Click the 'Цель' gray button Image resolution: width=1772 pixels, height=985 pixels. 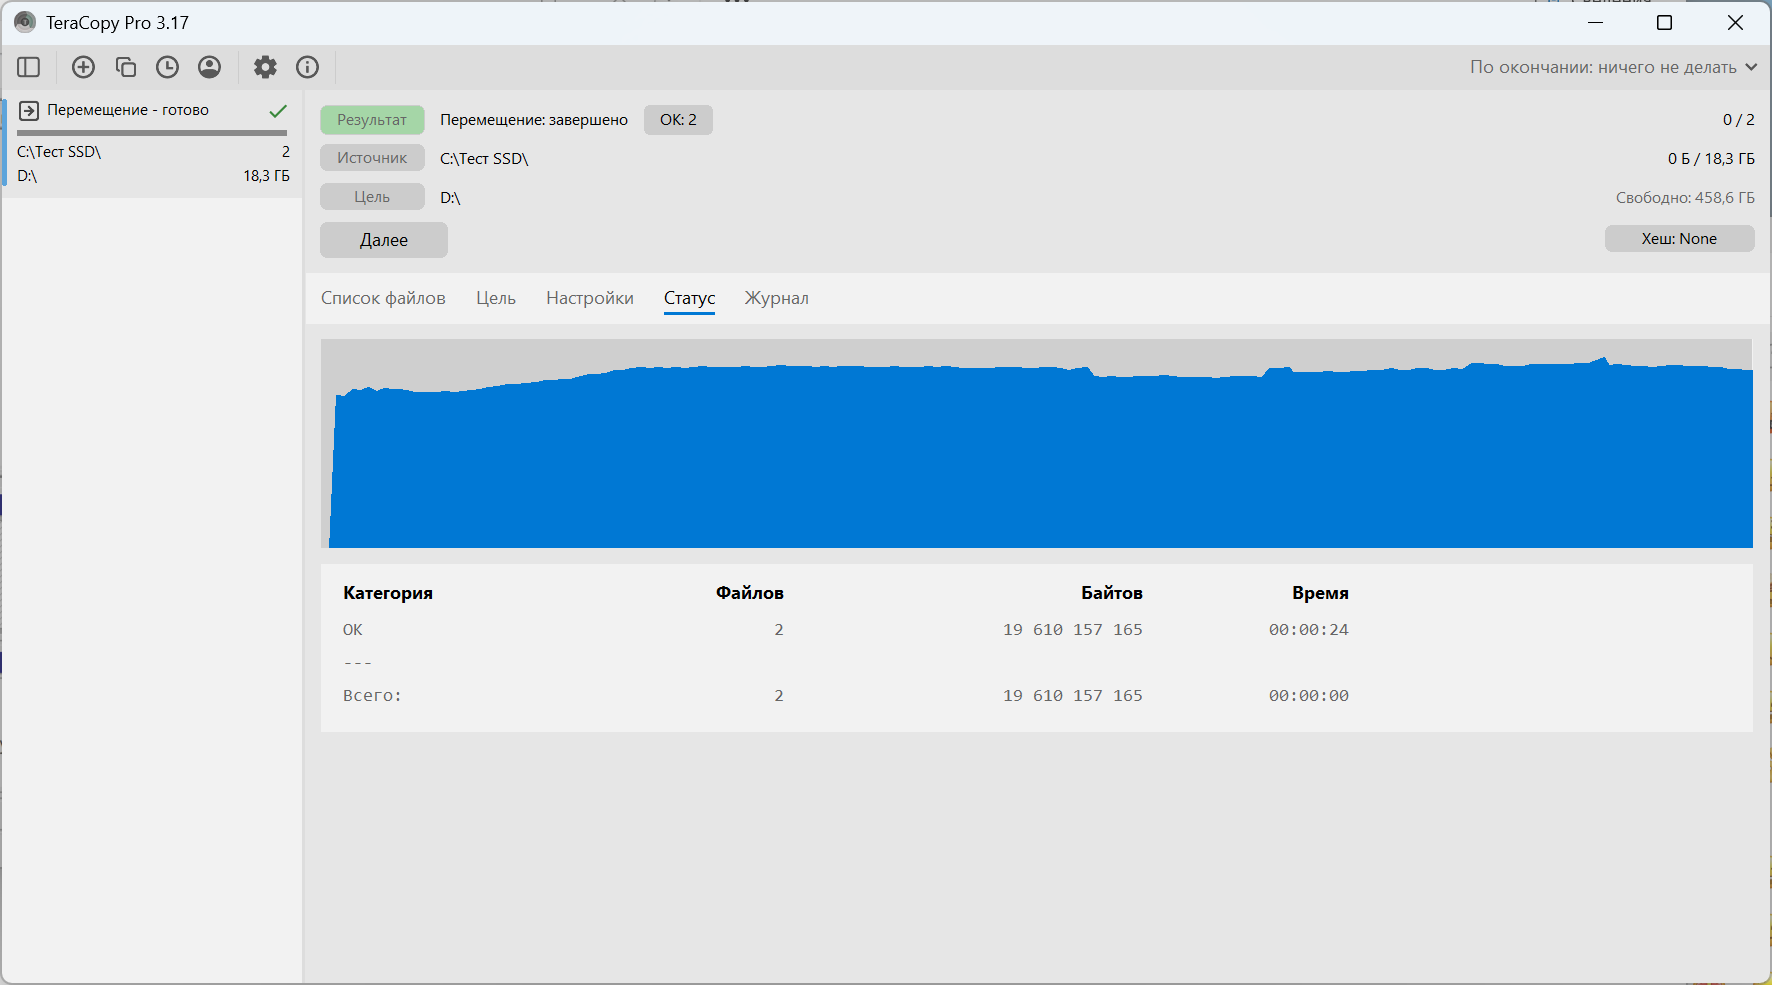(x=372, y=197)
